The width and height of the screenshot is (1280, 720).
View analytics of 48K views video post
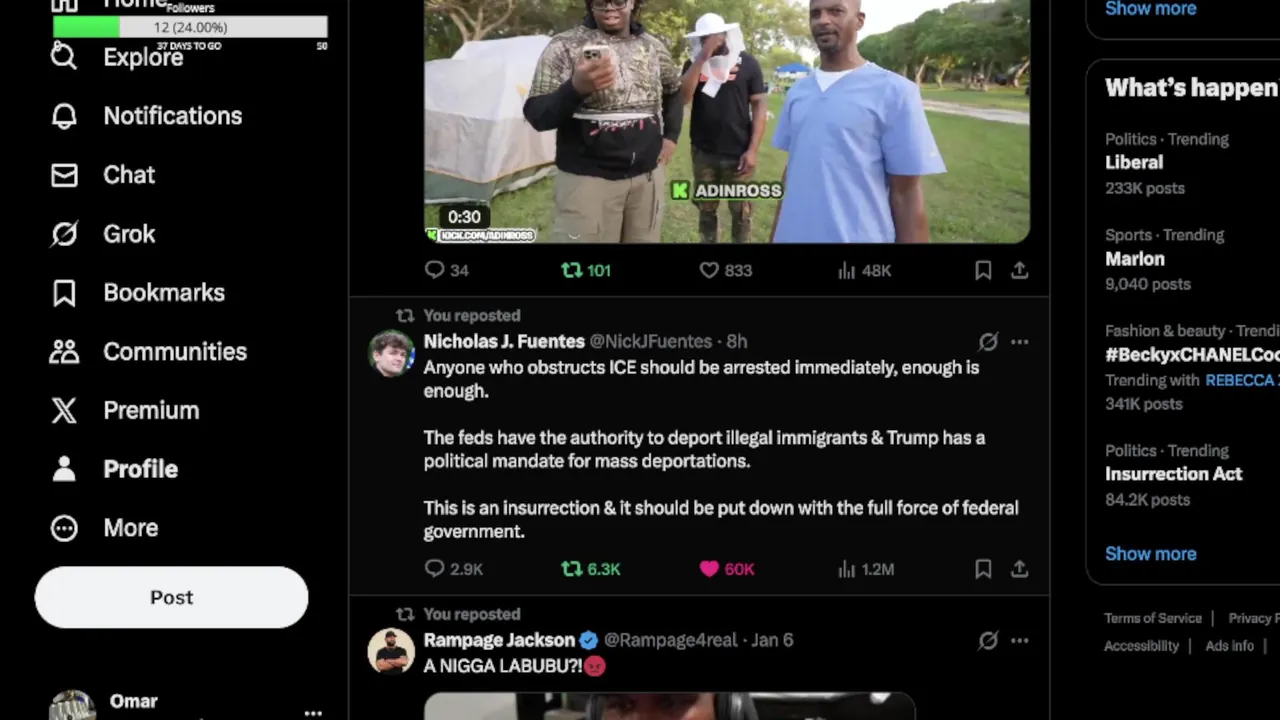click(x=864, y=270)
